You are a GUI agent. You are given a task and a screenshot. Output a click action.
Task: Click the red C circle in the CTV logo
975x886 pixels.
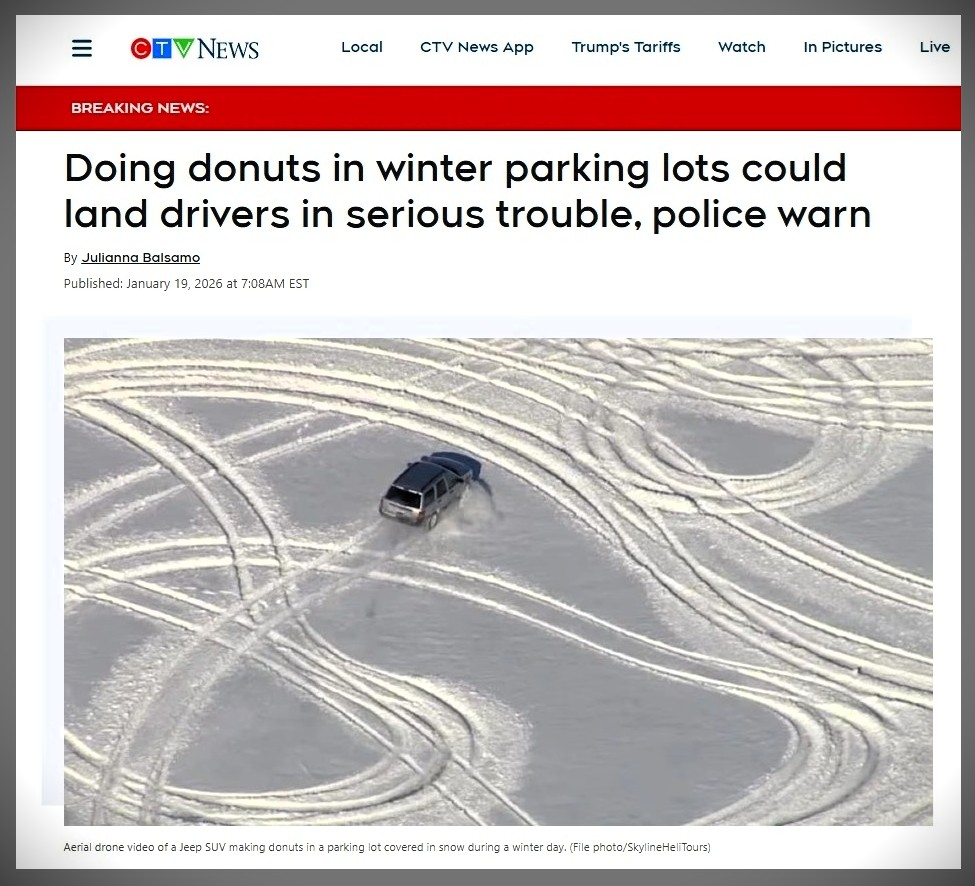point(141,48)
